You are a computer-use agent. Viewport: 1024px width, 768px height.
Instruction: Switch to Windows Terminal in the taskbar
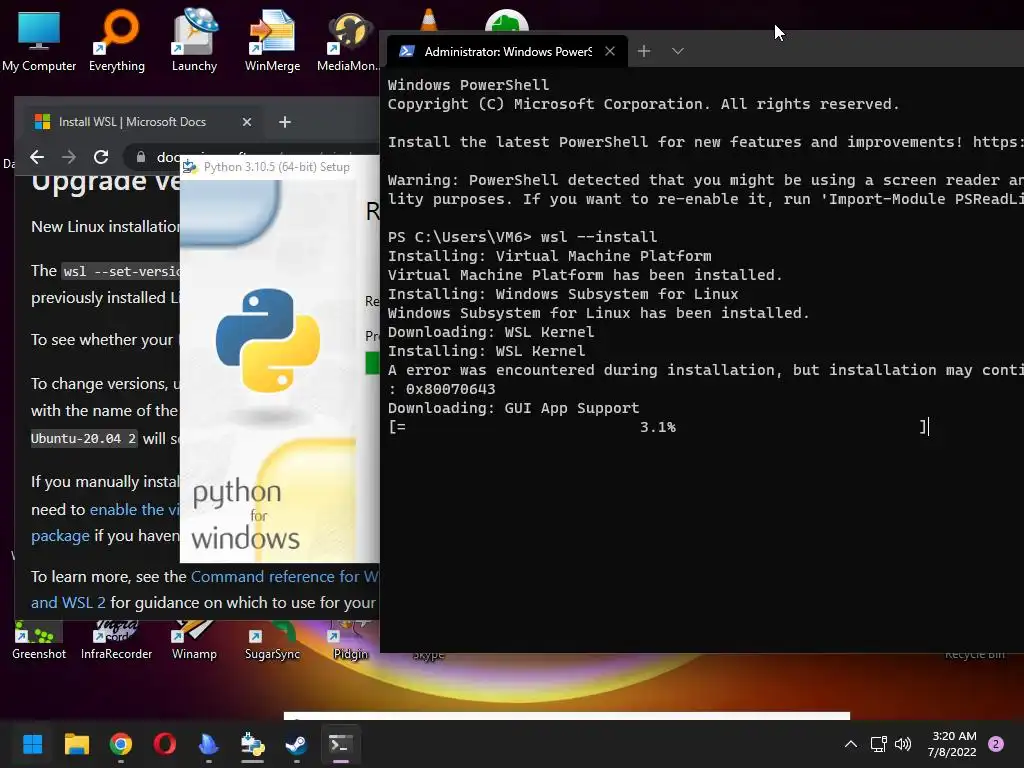point(340,744)
